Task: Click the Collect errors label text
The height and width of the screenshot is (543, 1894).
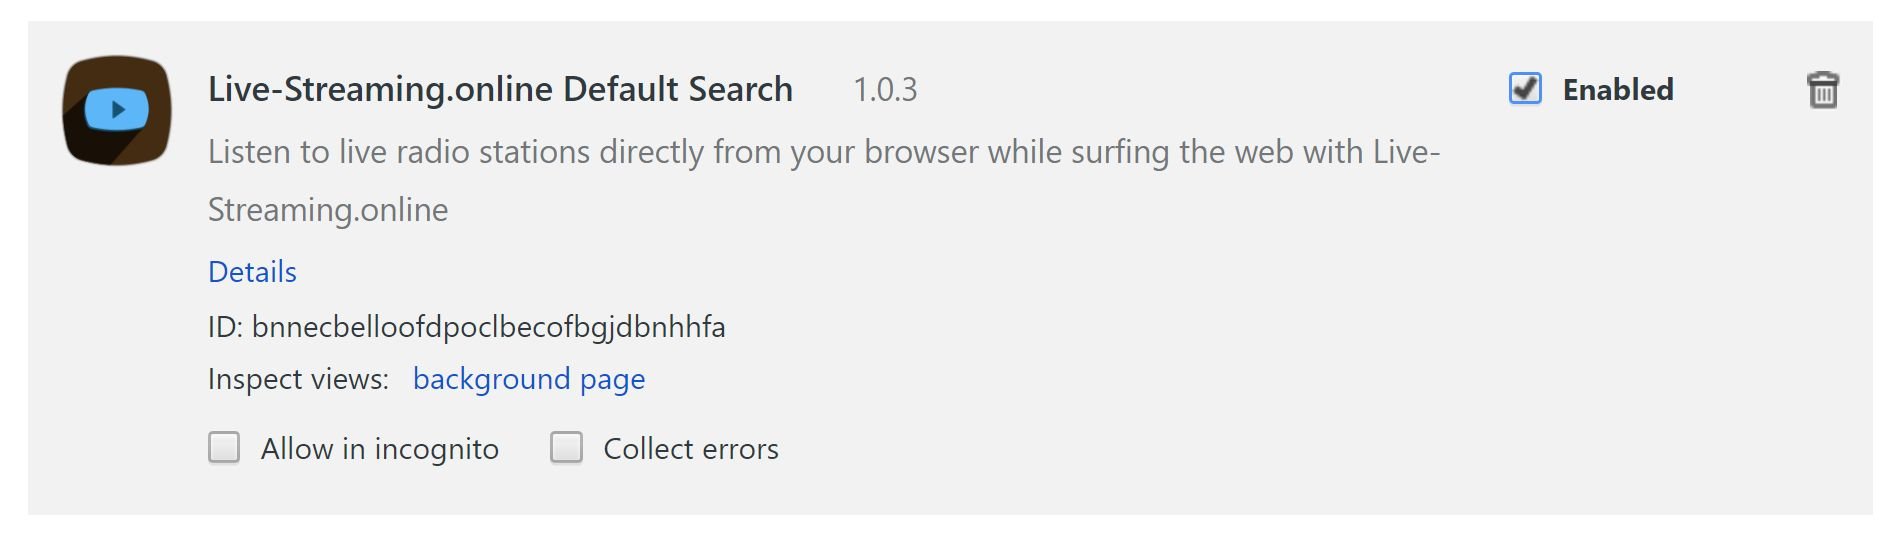Action: (x=690, y=449)
